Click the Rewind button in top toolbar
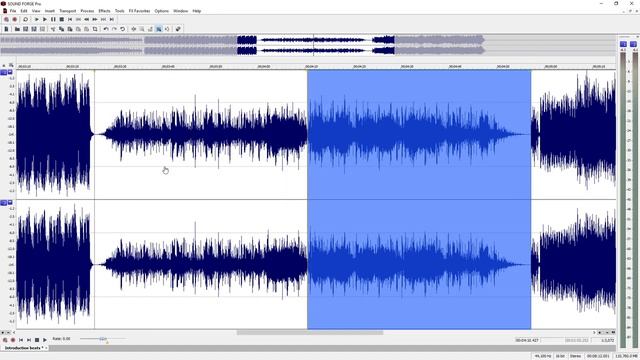Viewport: 640px width, 360px height. [87, 19]
